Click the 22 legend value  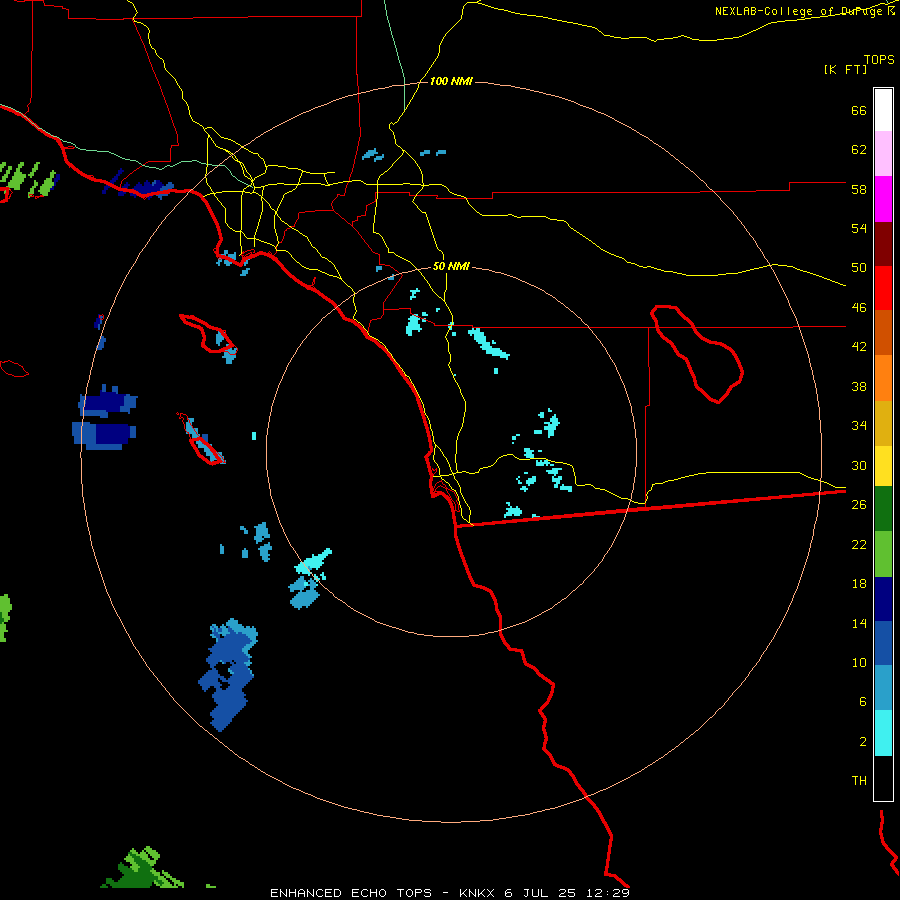(859, 544)
